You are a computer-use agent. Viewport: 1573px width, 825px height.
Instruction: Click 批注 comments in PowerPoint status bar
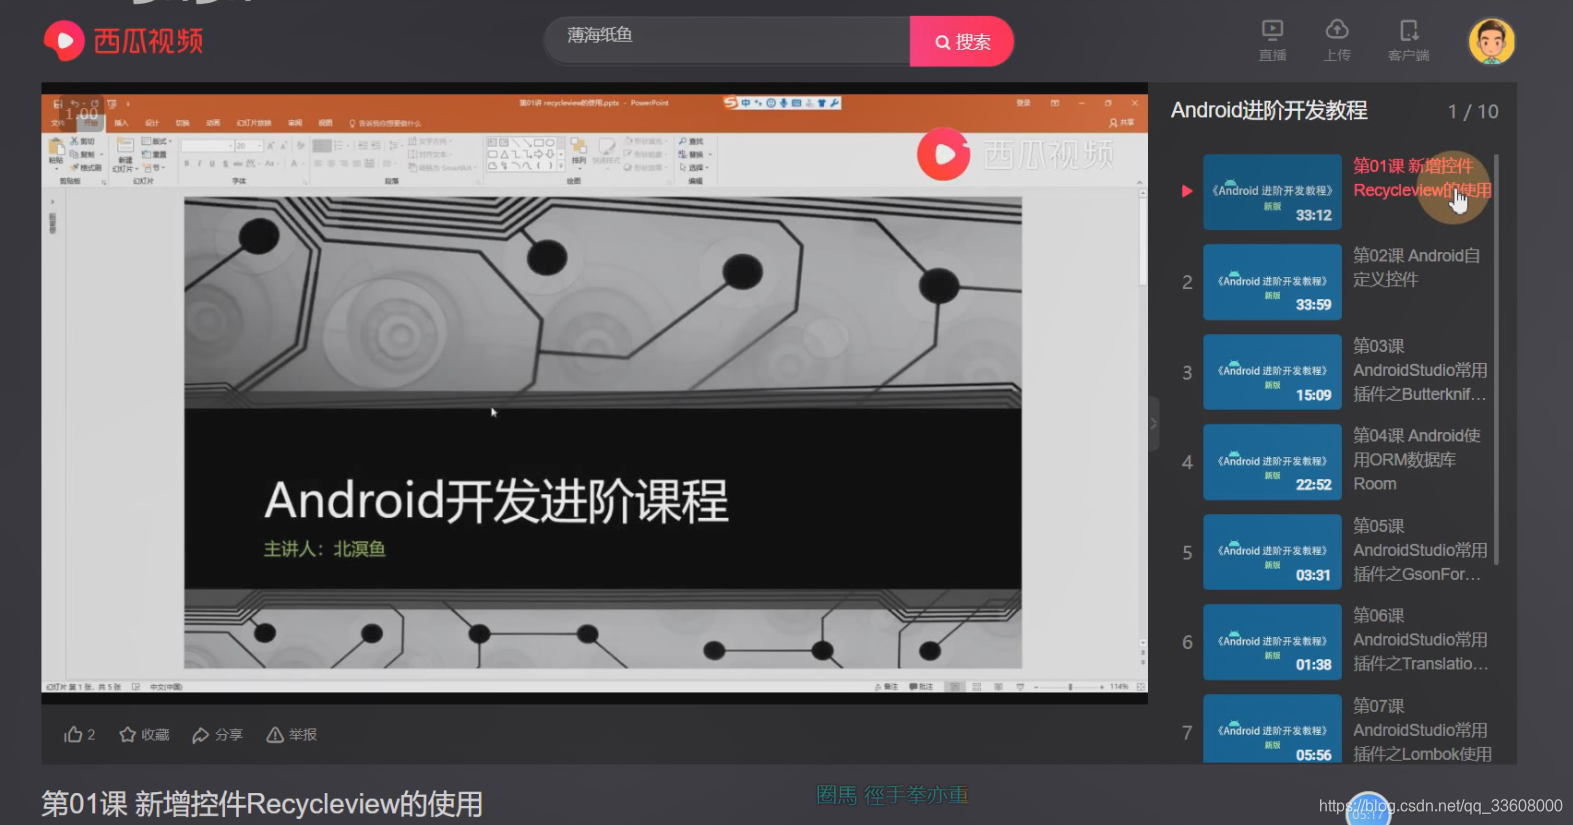point(920,687)
